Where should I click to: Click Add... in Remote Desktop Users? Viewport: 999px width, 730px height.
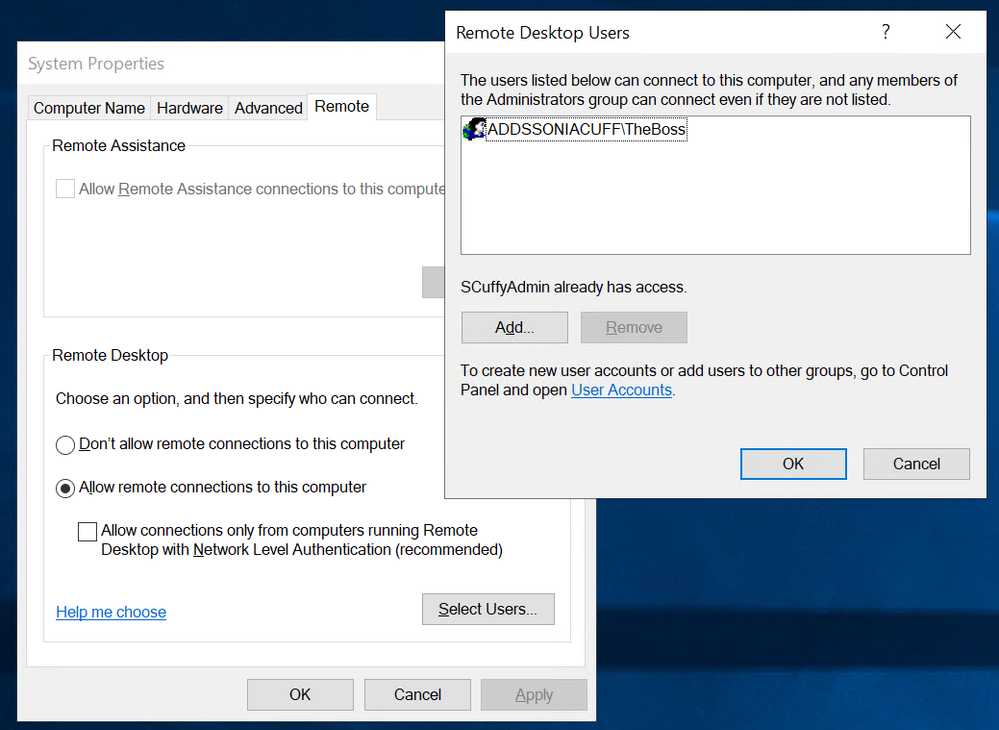(x=514, y=327)
